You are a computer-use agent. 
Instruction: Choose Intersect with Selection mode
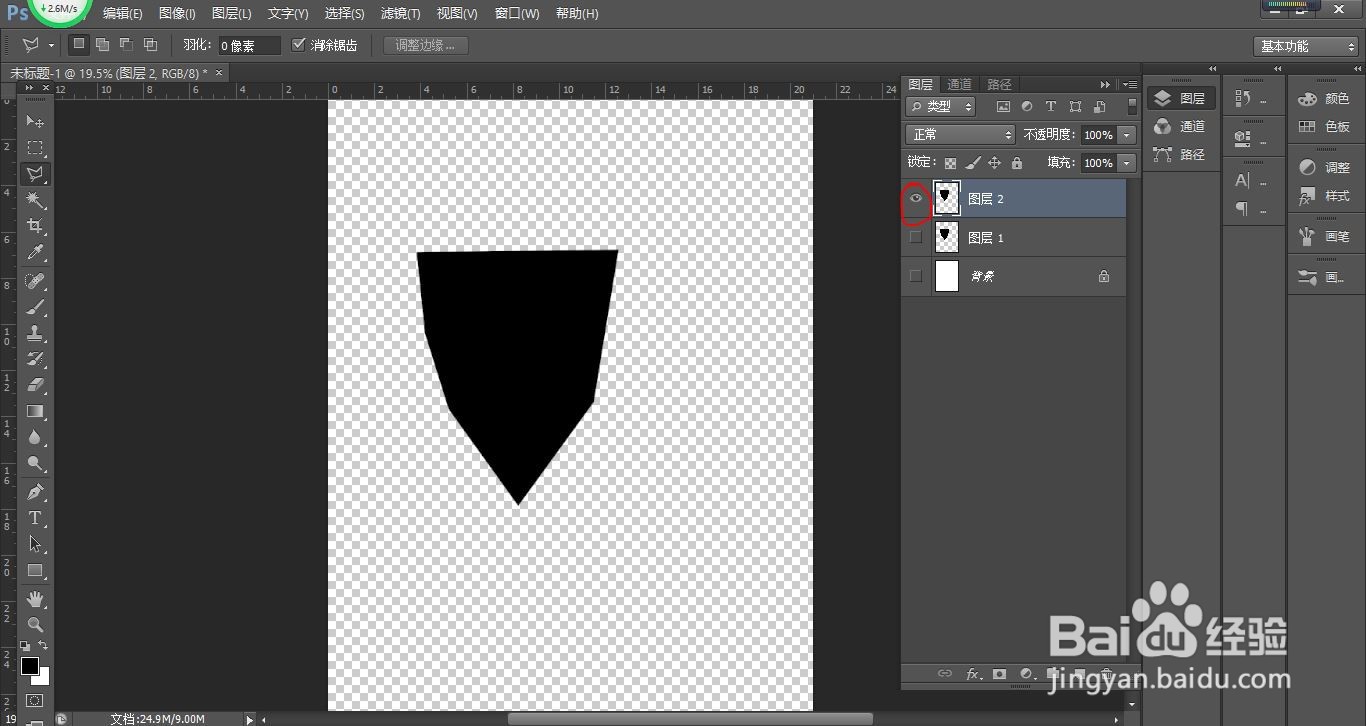[x=150, y=45]
